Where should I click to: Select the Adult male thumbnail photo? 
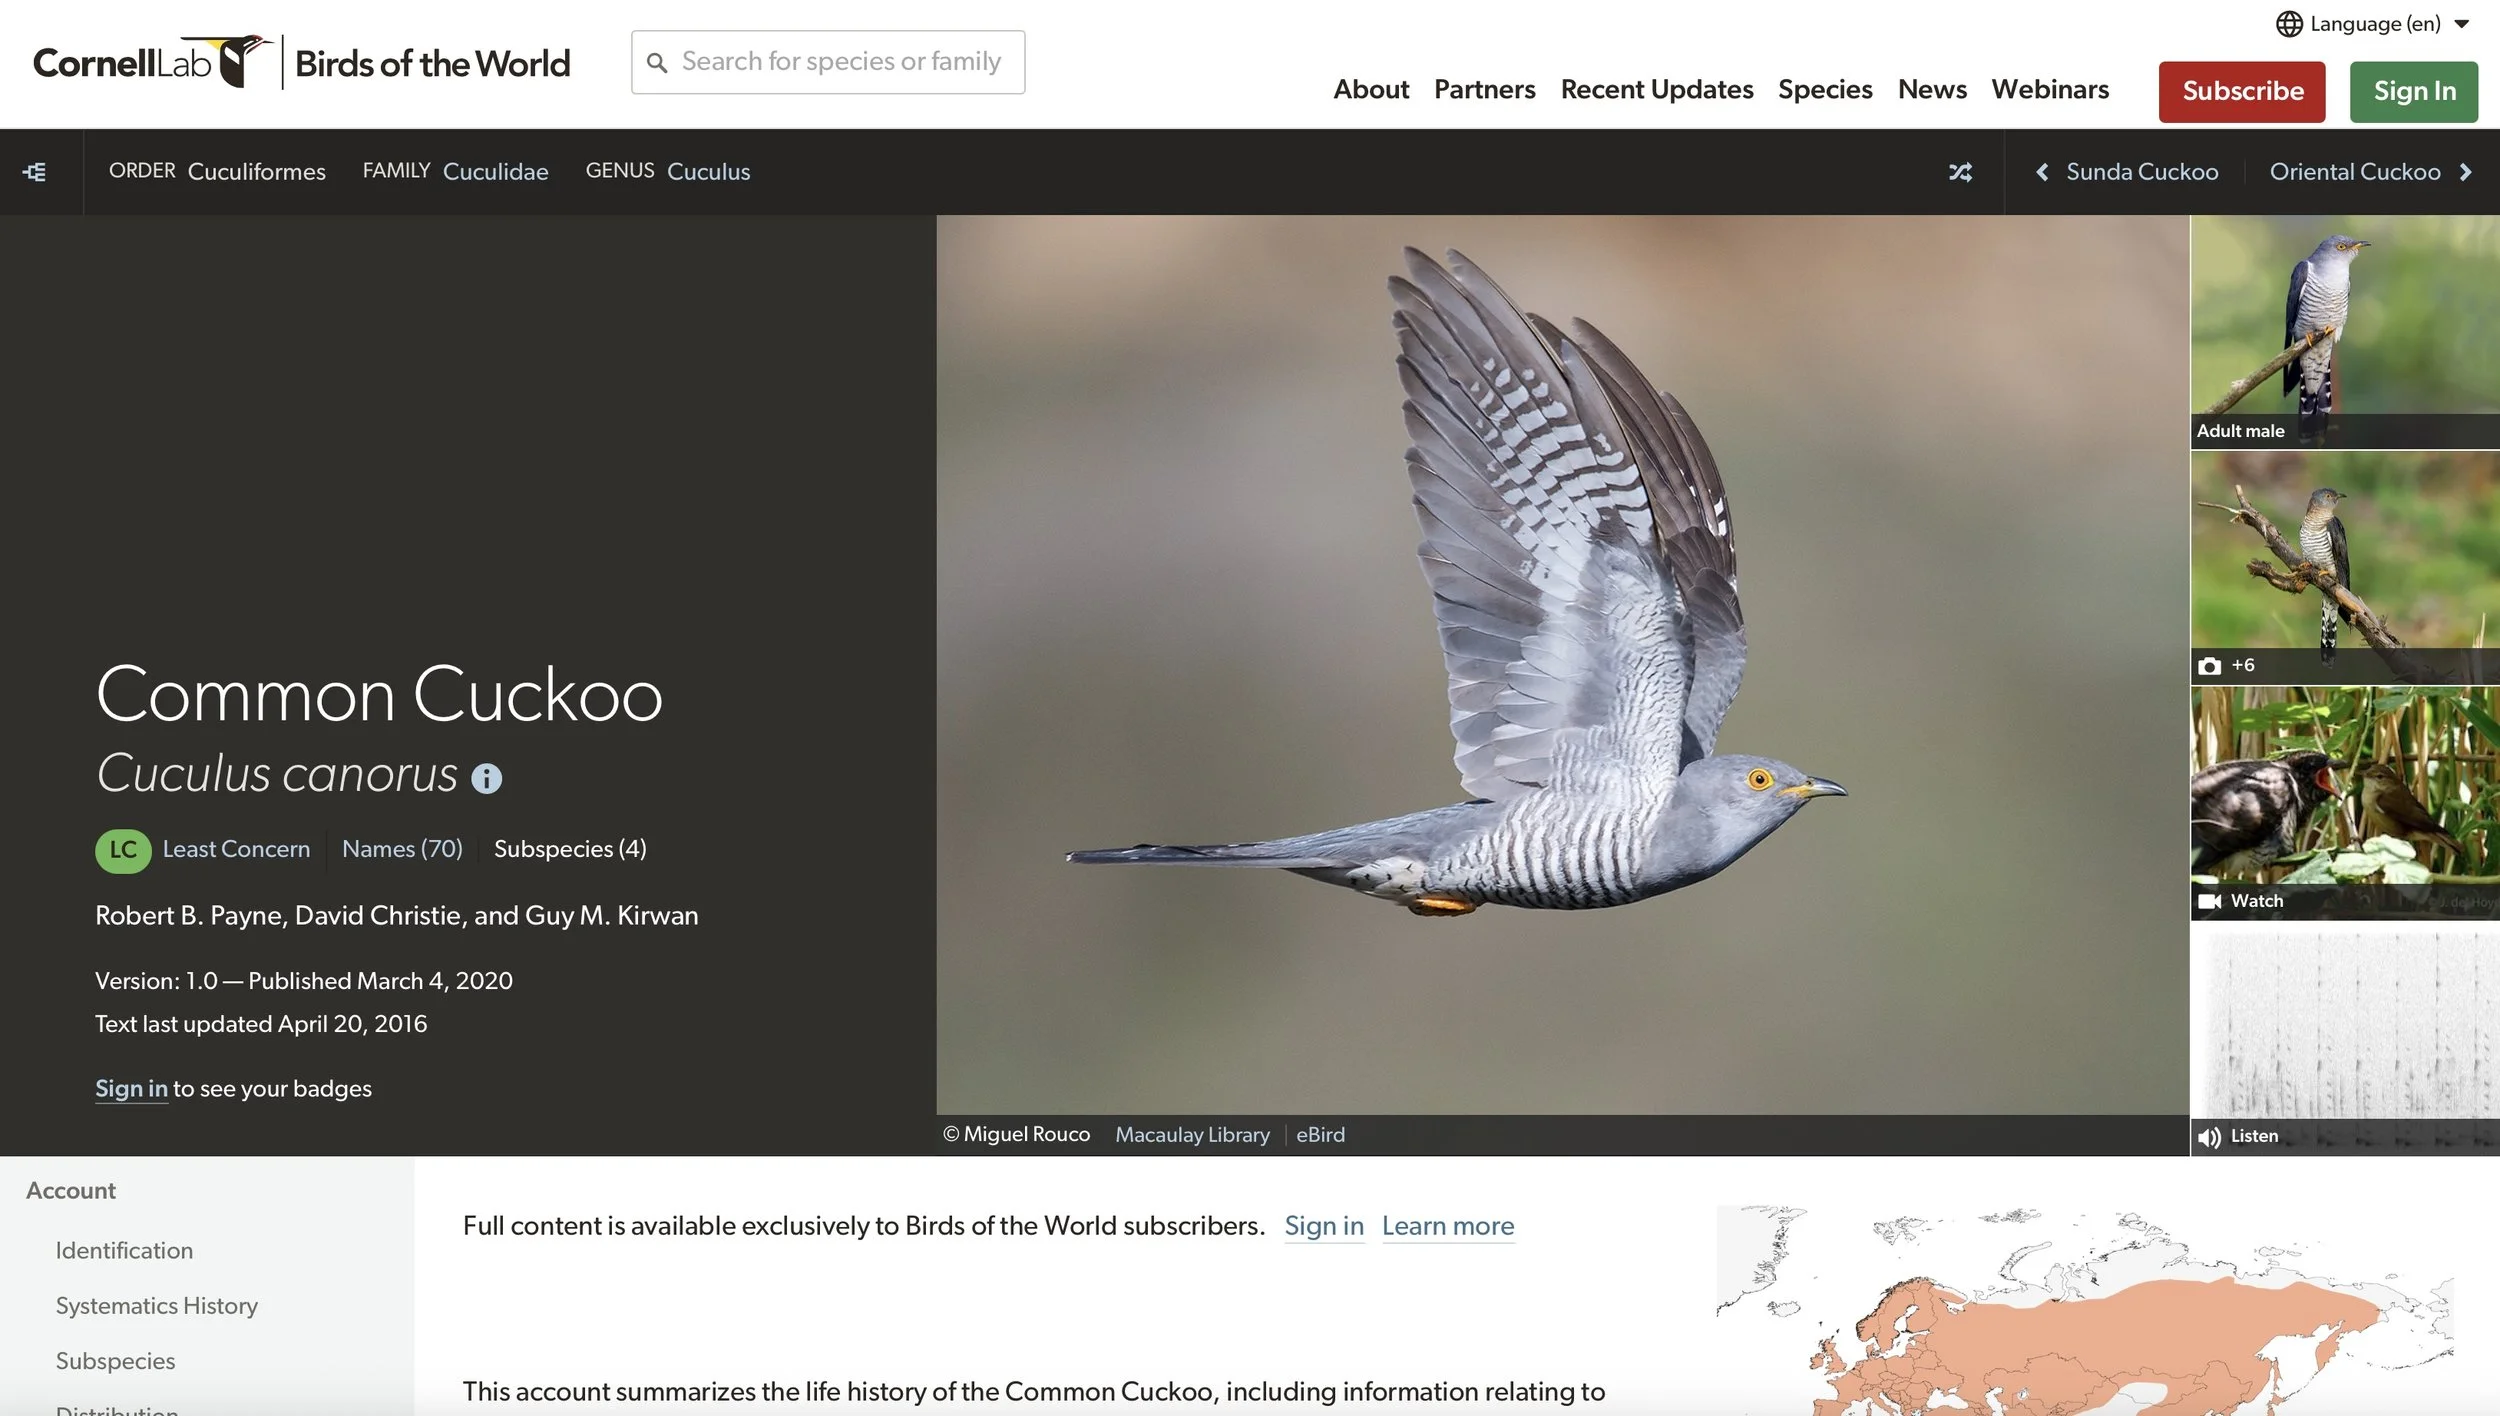(2343, 330)
